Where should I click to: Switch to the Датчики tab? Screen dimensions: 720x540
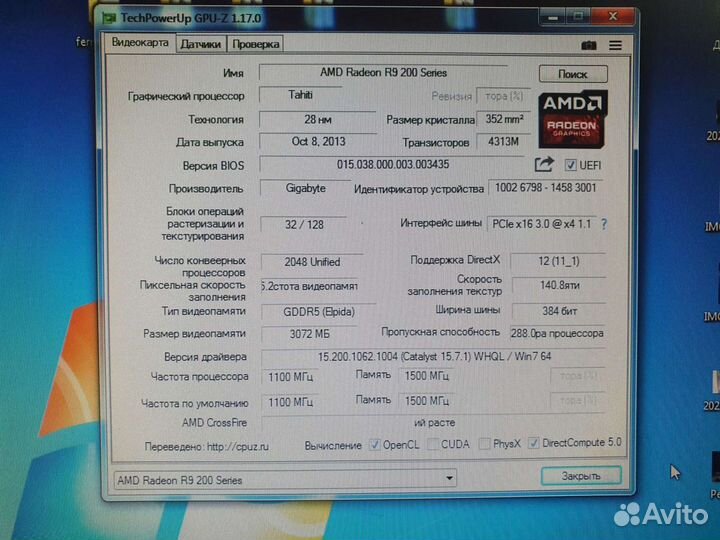pyautogui.click(x=201, y=44)
